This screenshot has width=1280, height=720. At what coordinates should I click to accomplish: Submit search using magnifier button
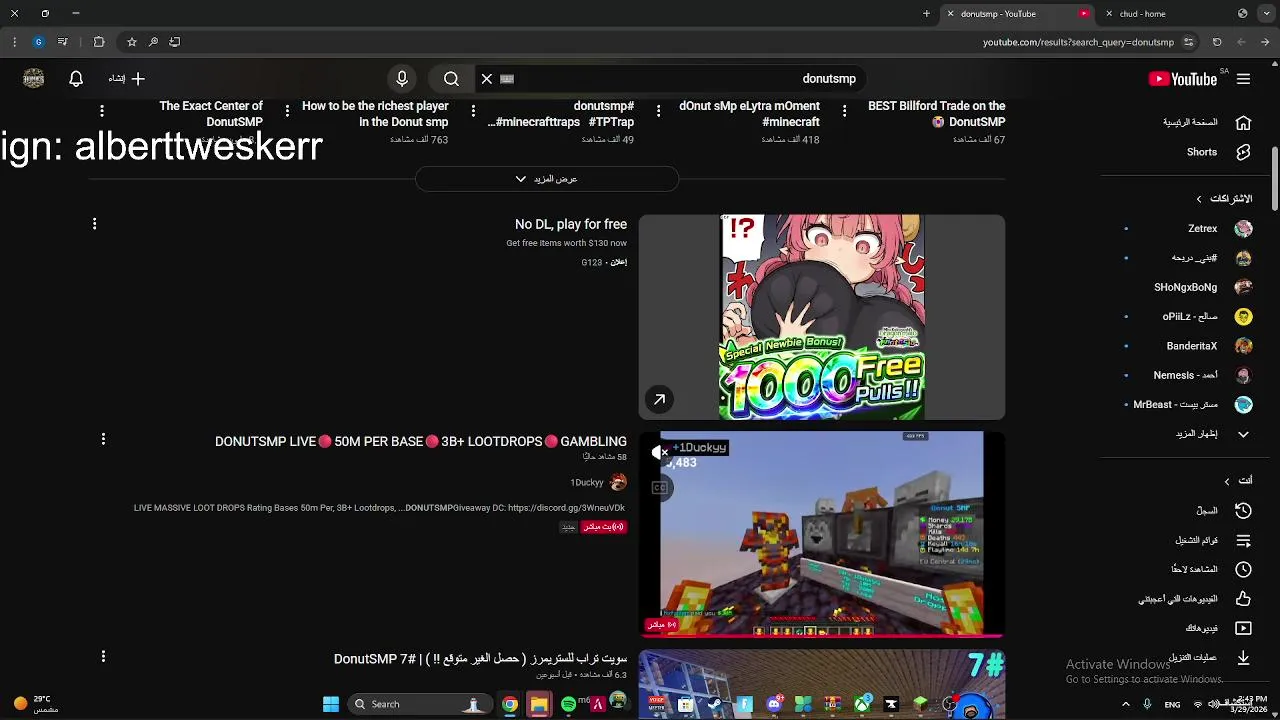(451, 79)
